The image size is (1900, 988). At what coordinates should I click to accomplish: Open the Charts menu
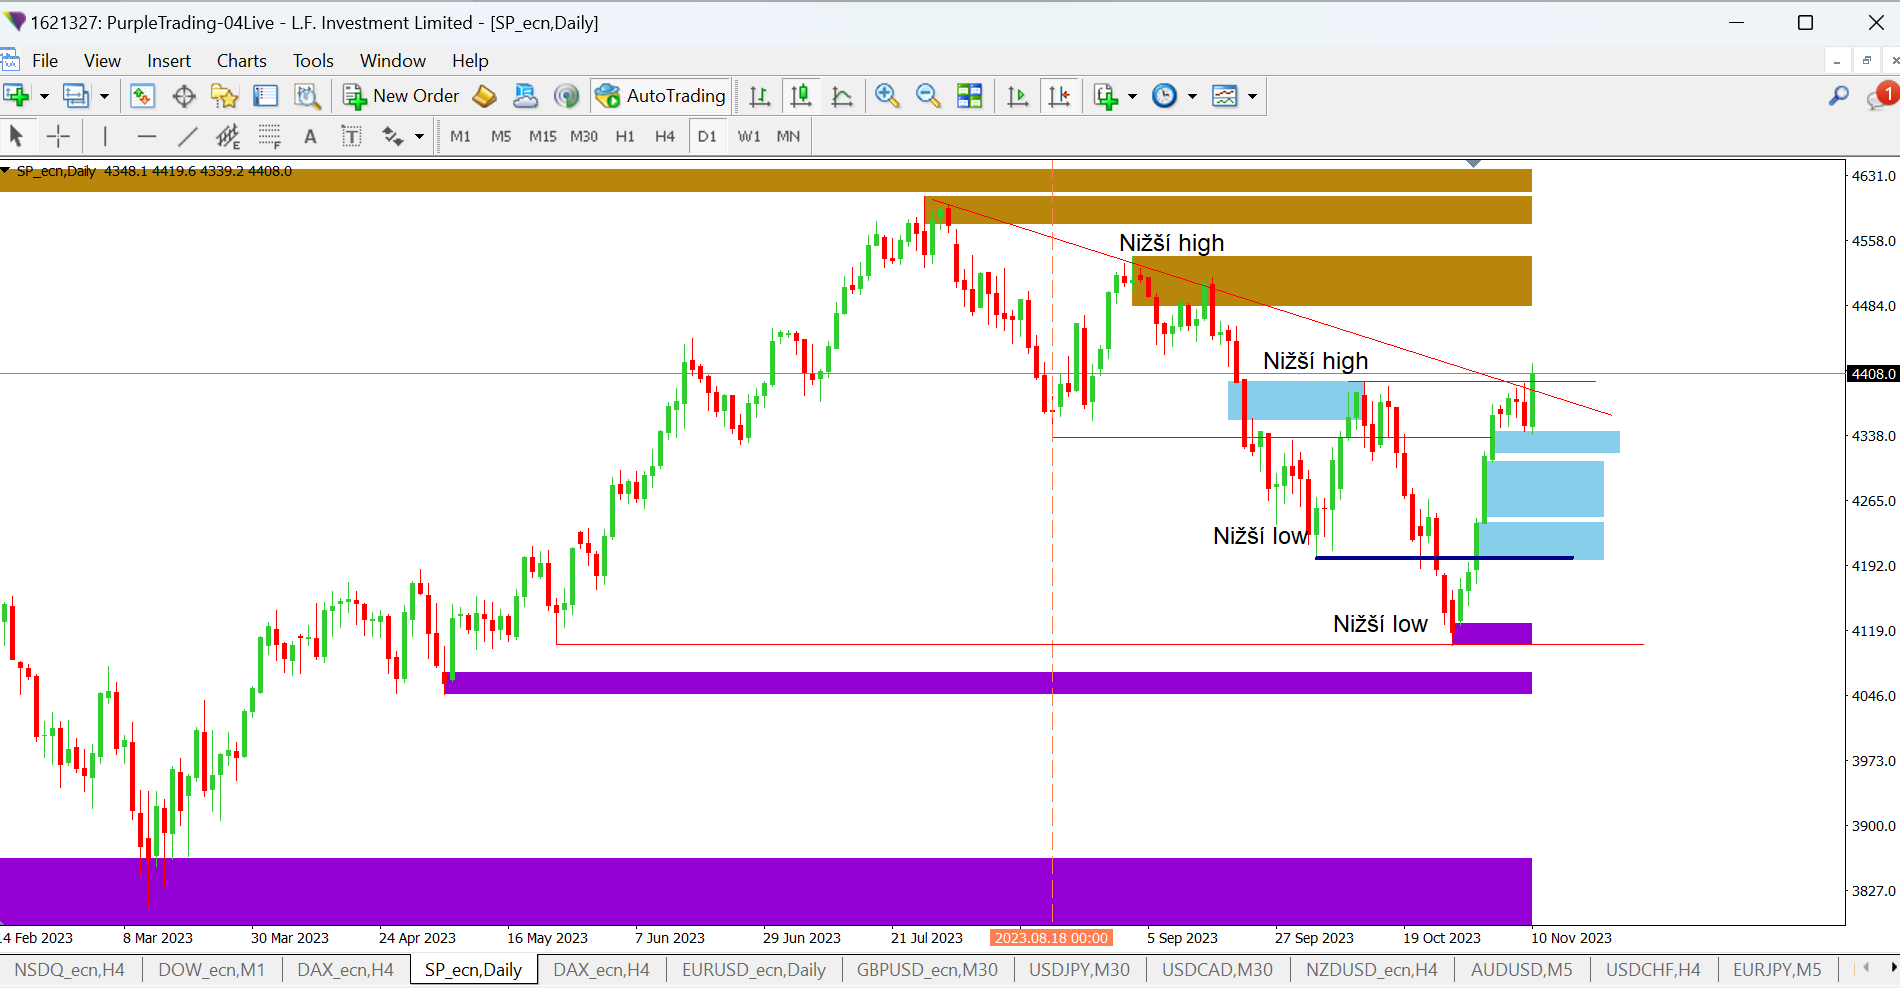tap(241, 61)
